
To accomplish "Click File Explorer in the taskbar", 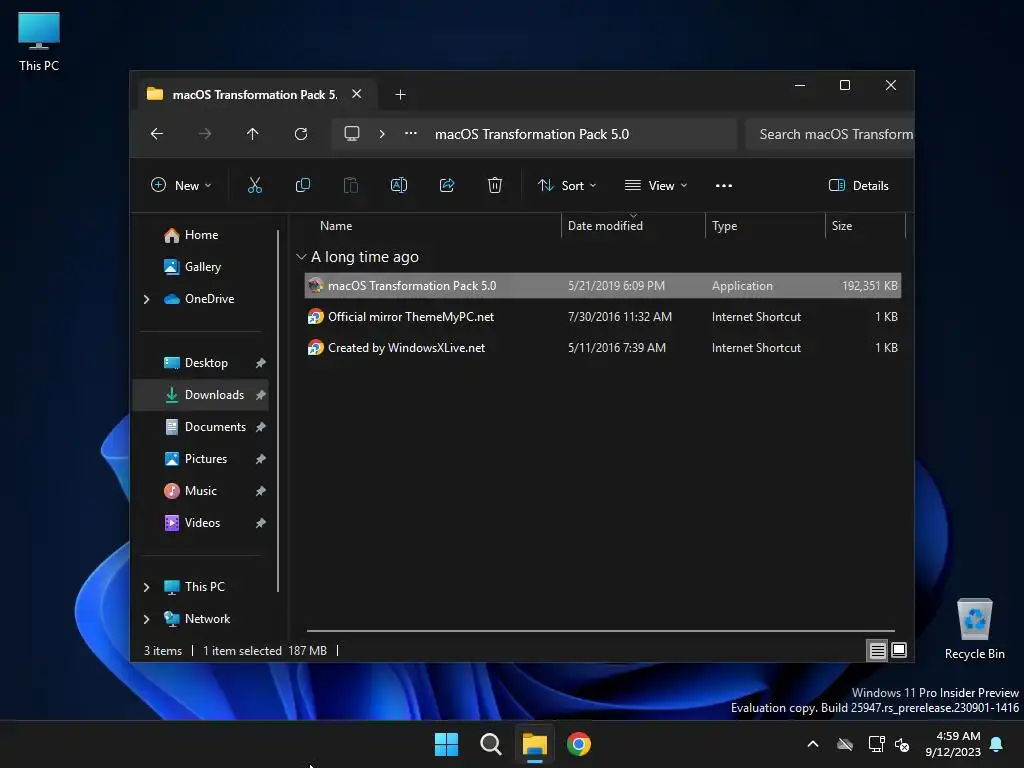I will [534, 744].
